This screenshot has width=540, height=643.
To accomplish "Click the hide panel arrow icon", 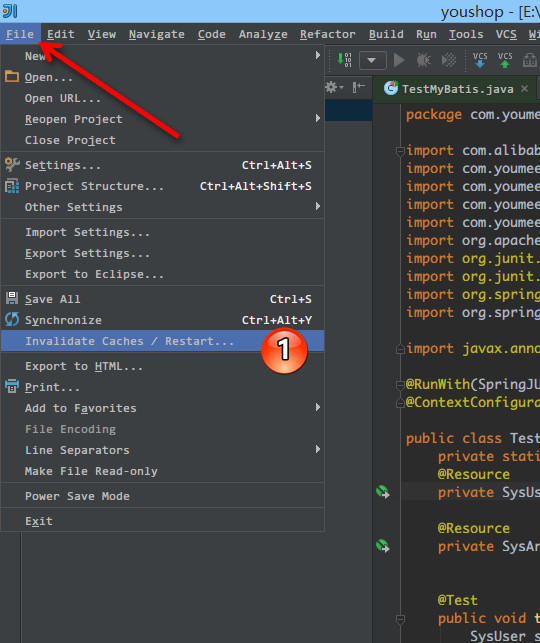I will pos(358,87).
